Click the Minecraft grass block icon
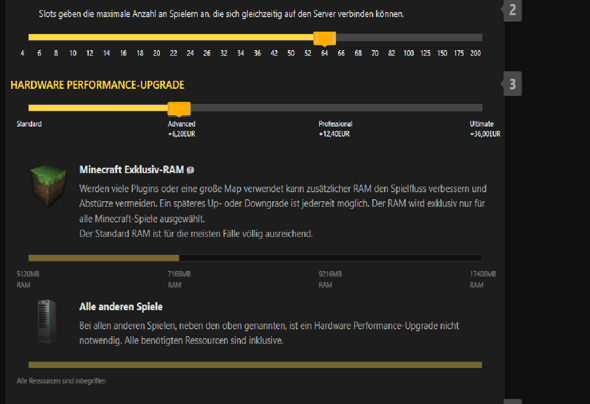 [x=48, y=185]
